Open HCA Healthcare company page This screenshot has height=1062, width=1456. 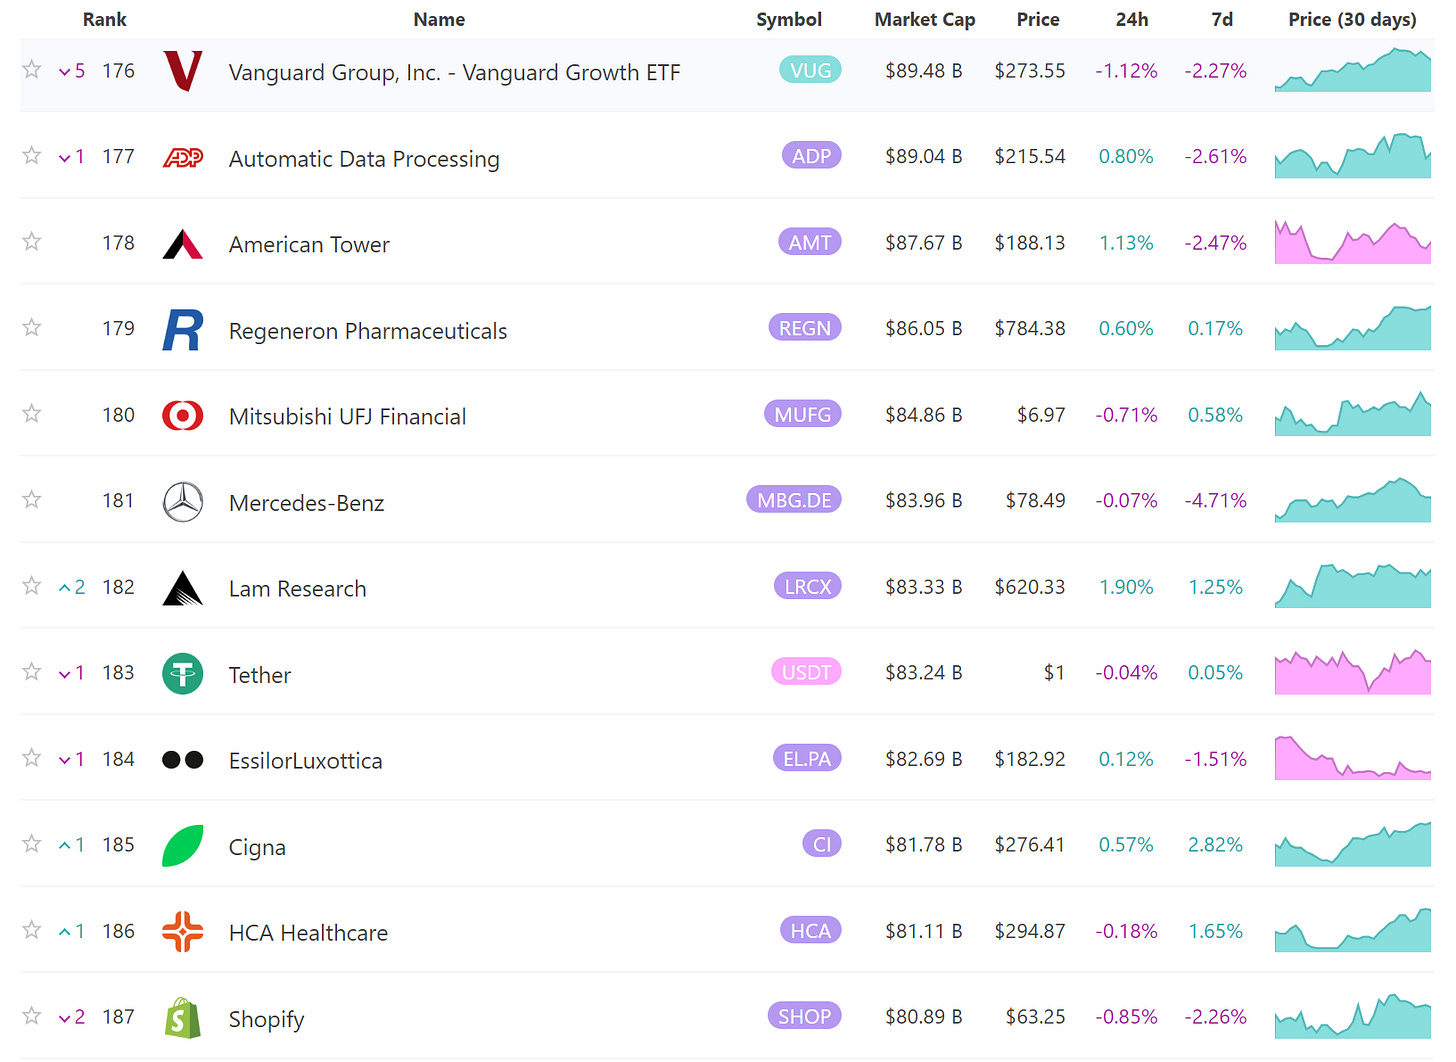pyautogui.click(x=308, y=933)
